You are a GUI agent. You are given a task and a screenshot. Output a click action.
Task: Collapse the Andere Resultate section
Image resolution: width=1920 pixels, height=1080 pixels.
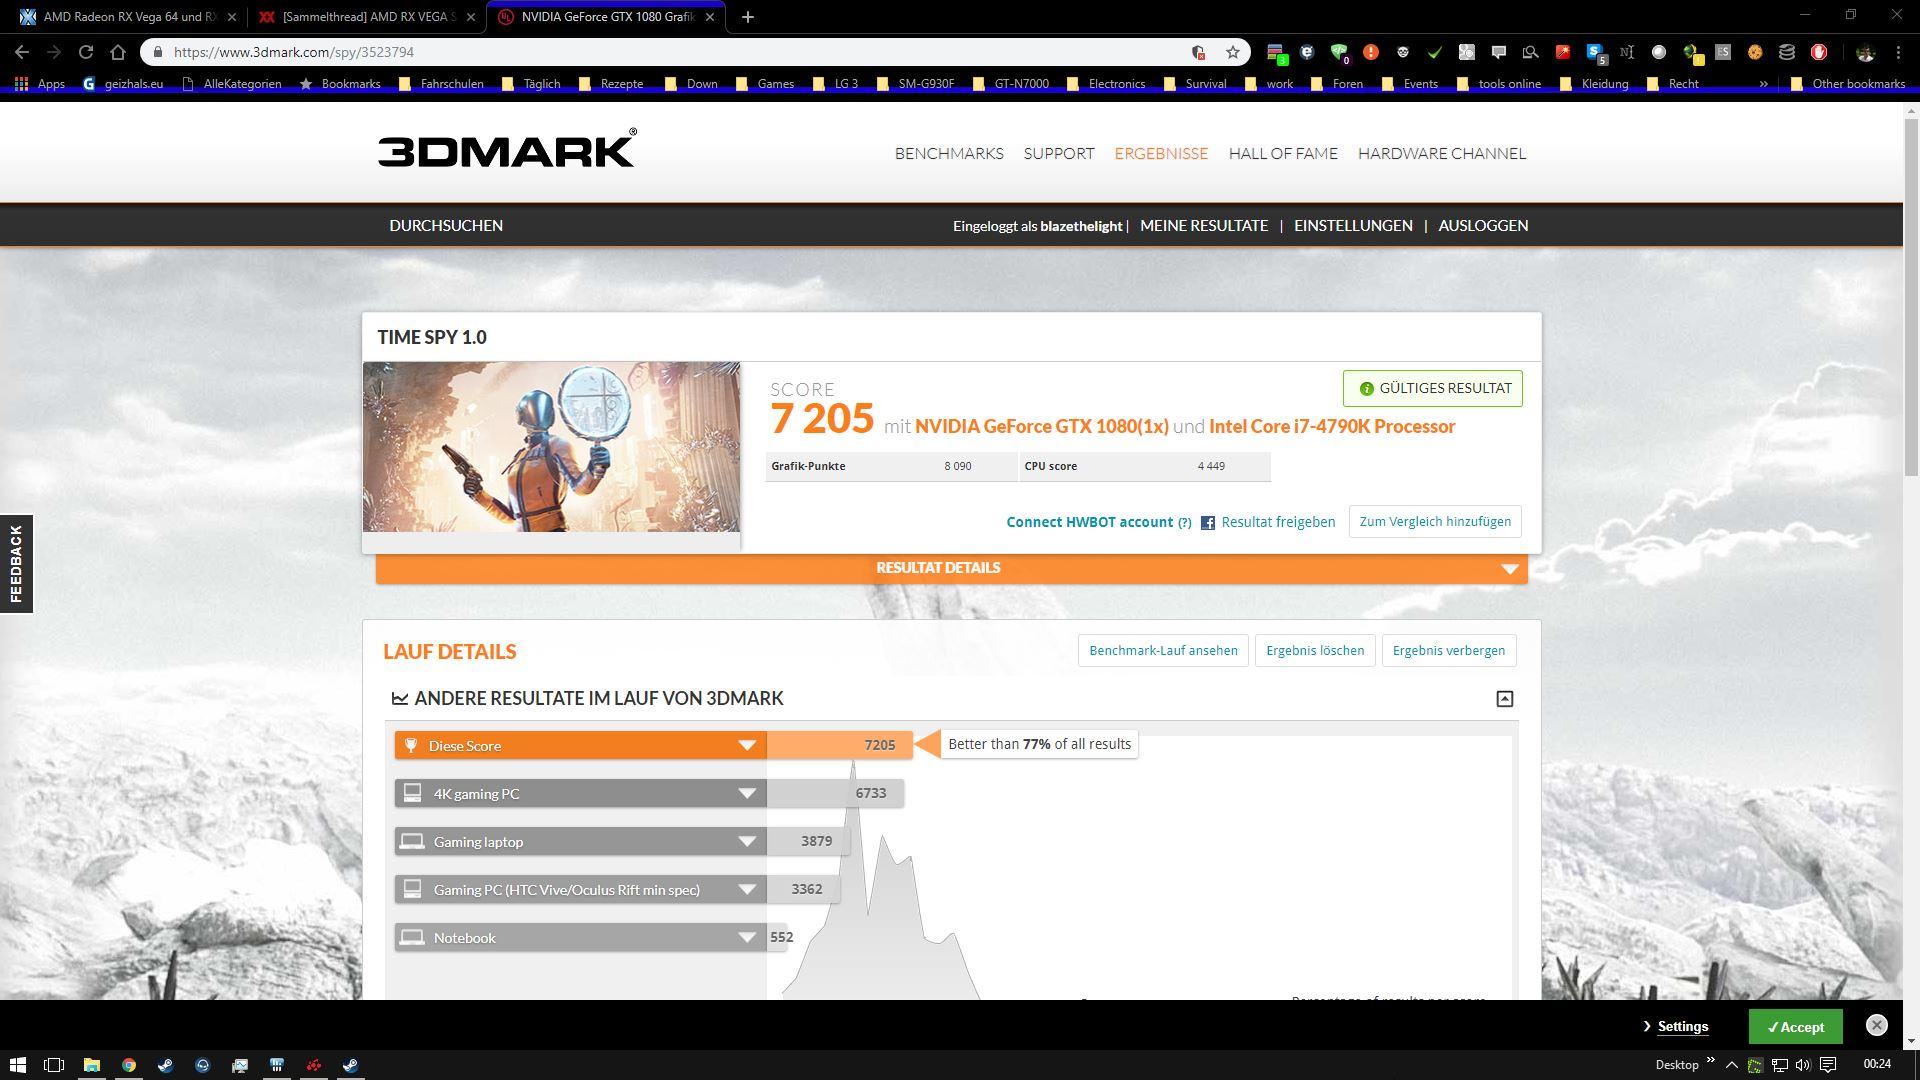1504,699
